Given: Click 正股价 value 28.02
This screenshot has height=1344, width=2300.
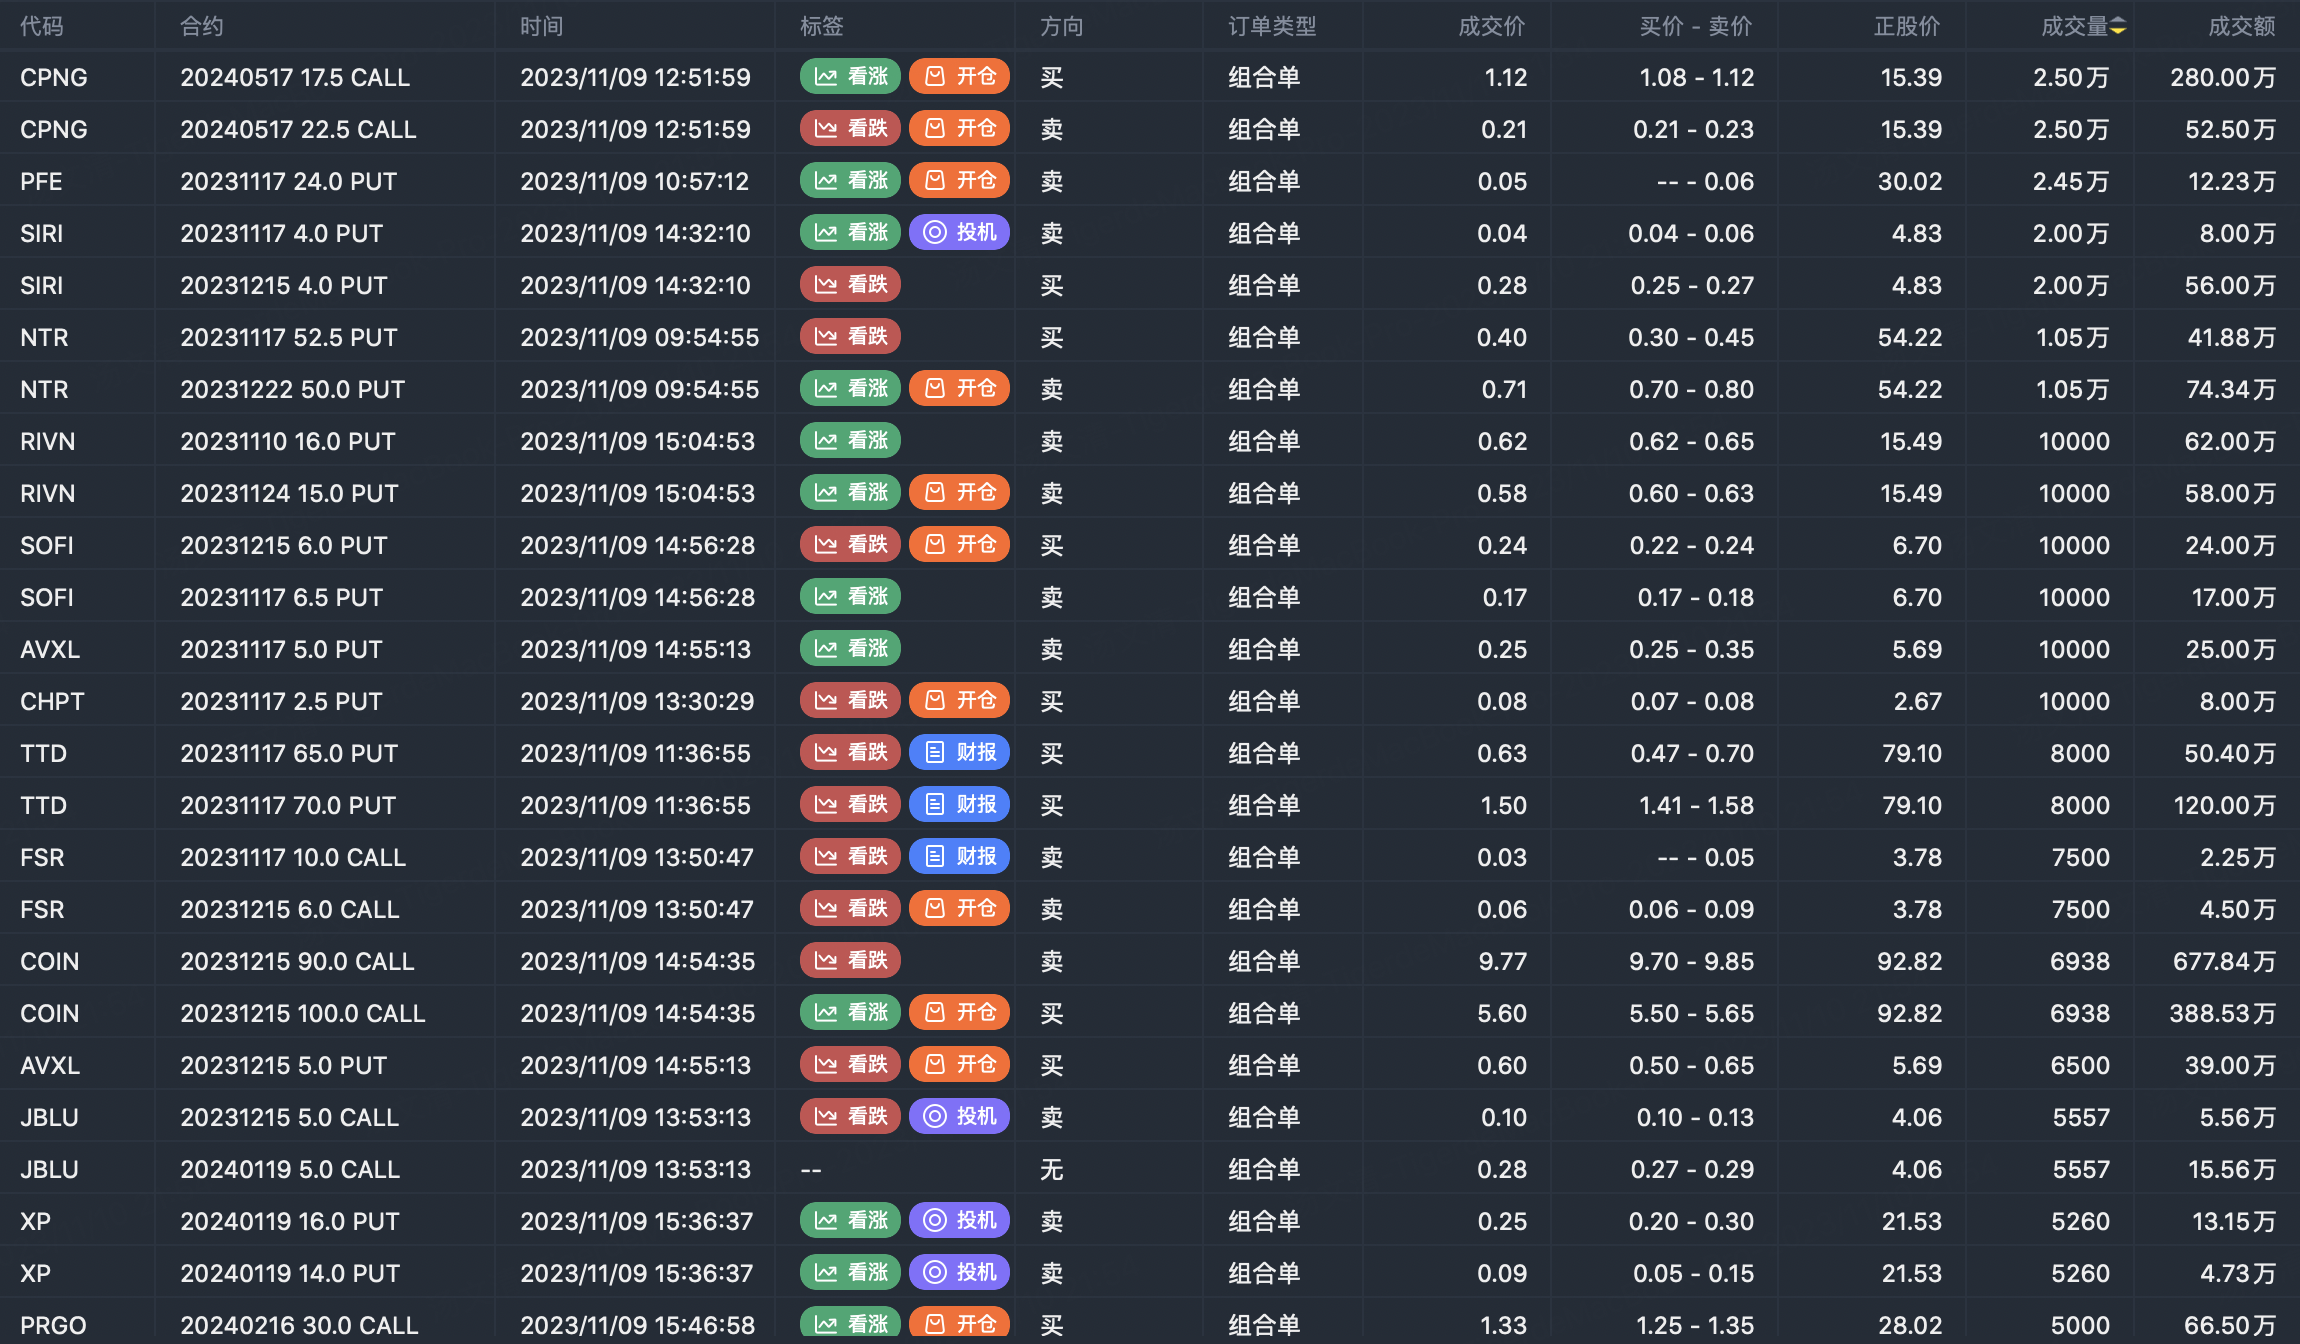Looking at the screenshot, I should point(1910,1325).
